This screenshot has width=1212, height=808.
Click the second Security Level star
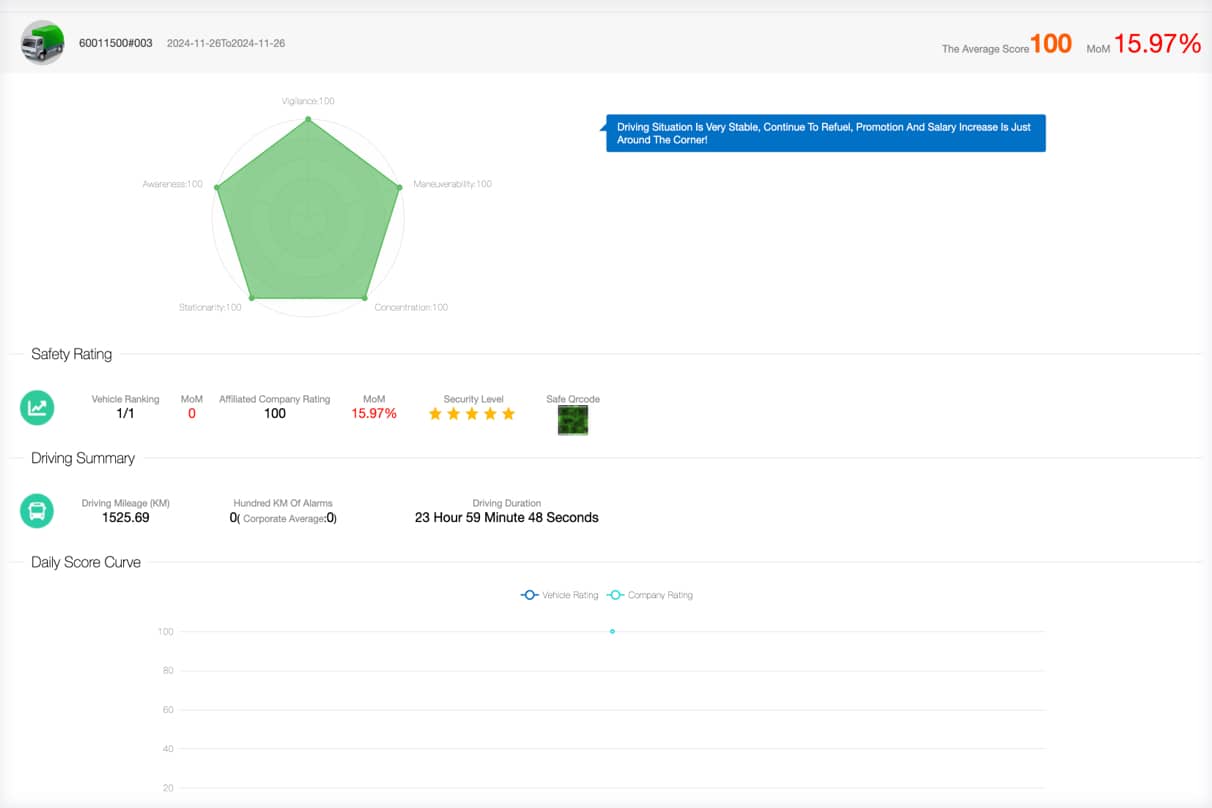tap(454, 413)
